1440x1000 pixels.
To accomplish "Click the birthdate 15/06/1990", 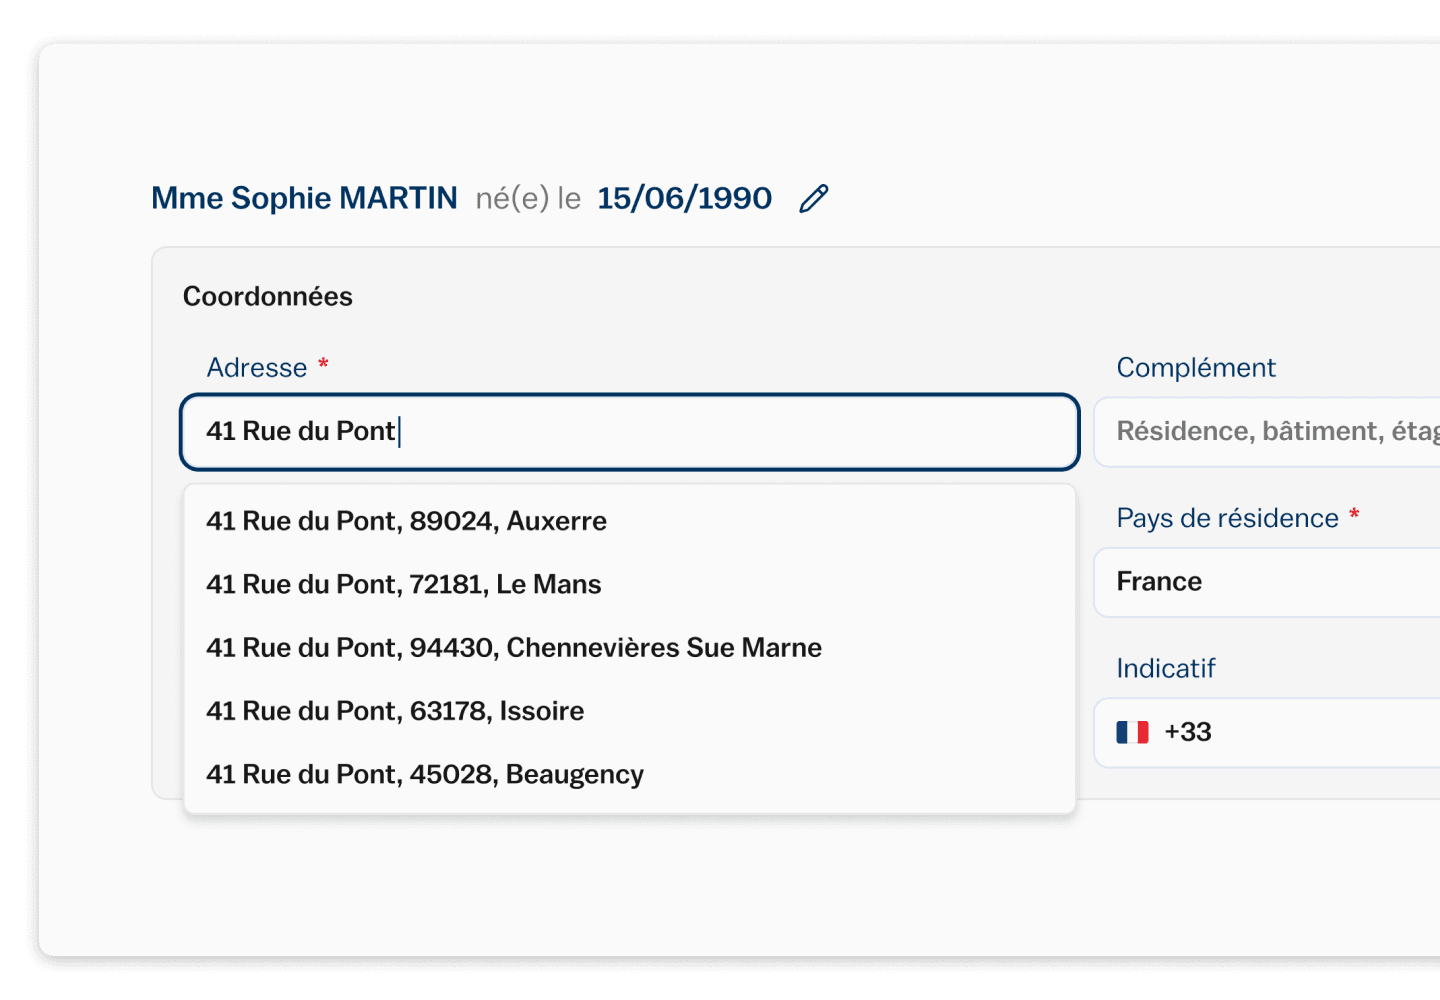I will [x=684, y=198].
